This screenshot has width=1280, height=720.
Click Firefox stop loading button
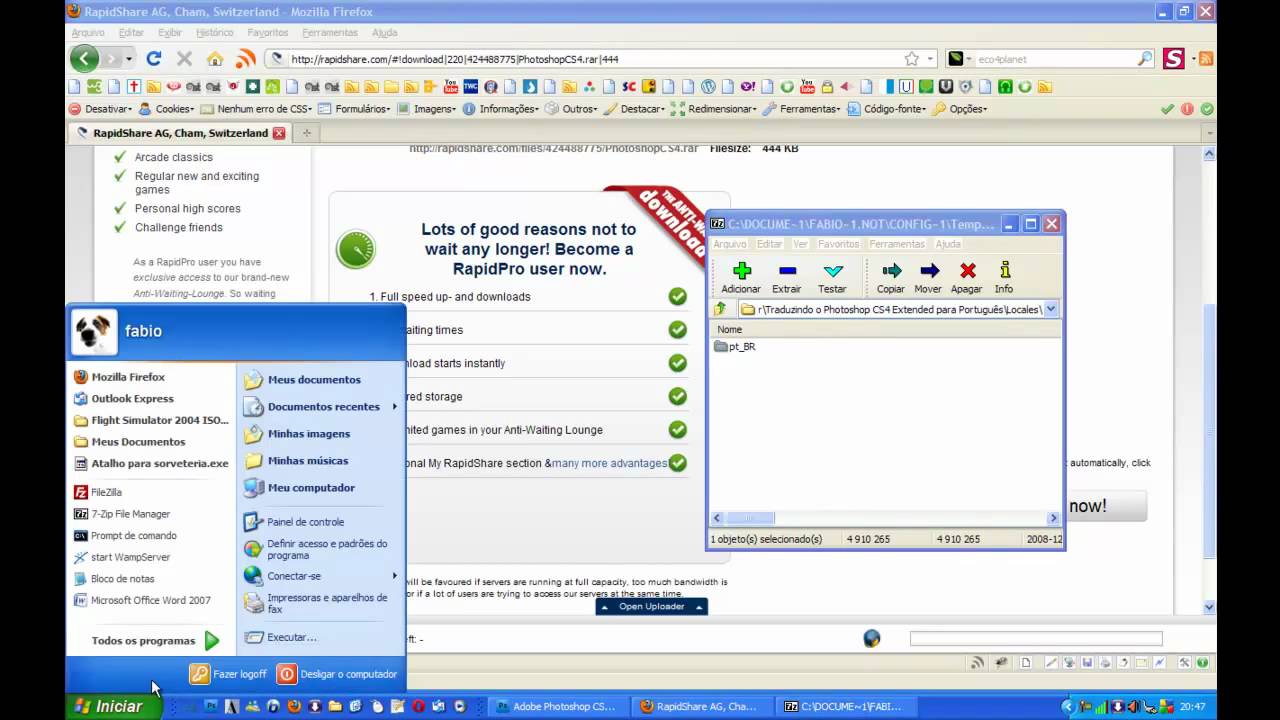(184, 59)
